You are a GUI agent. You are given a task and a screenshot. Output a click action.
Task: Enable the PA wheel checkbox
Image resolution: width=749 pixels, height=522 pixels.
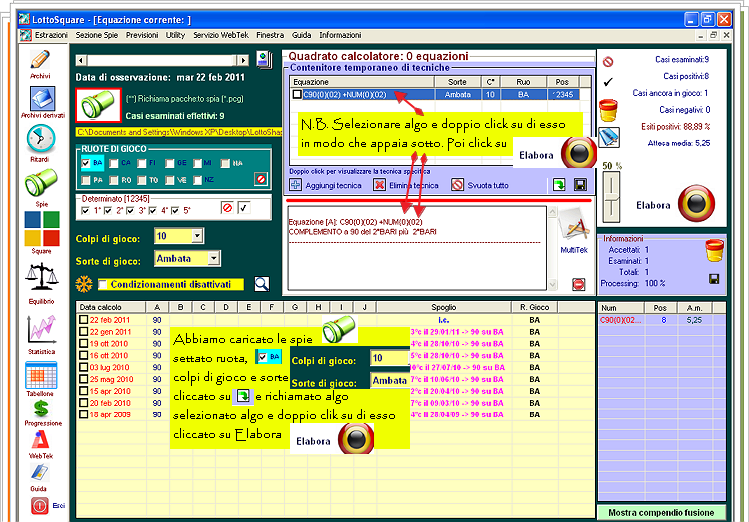coord(86,180)
